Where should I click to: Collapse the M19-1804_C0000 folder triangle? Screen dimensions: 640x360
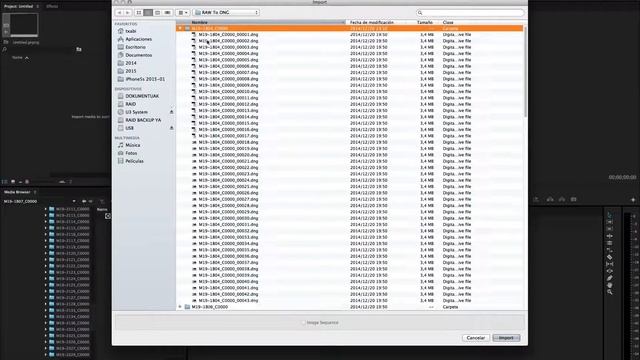tap(180, 29)
